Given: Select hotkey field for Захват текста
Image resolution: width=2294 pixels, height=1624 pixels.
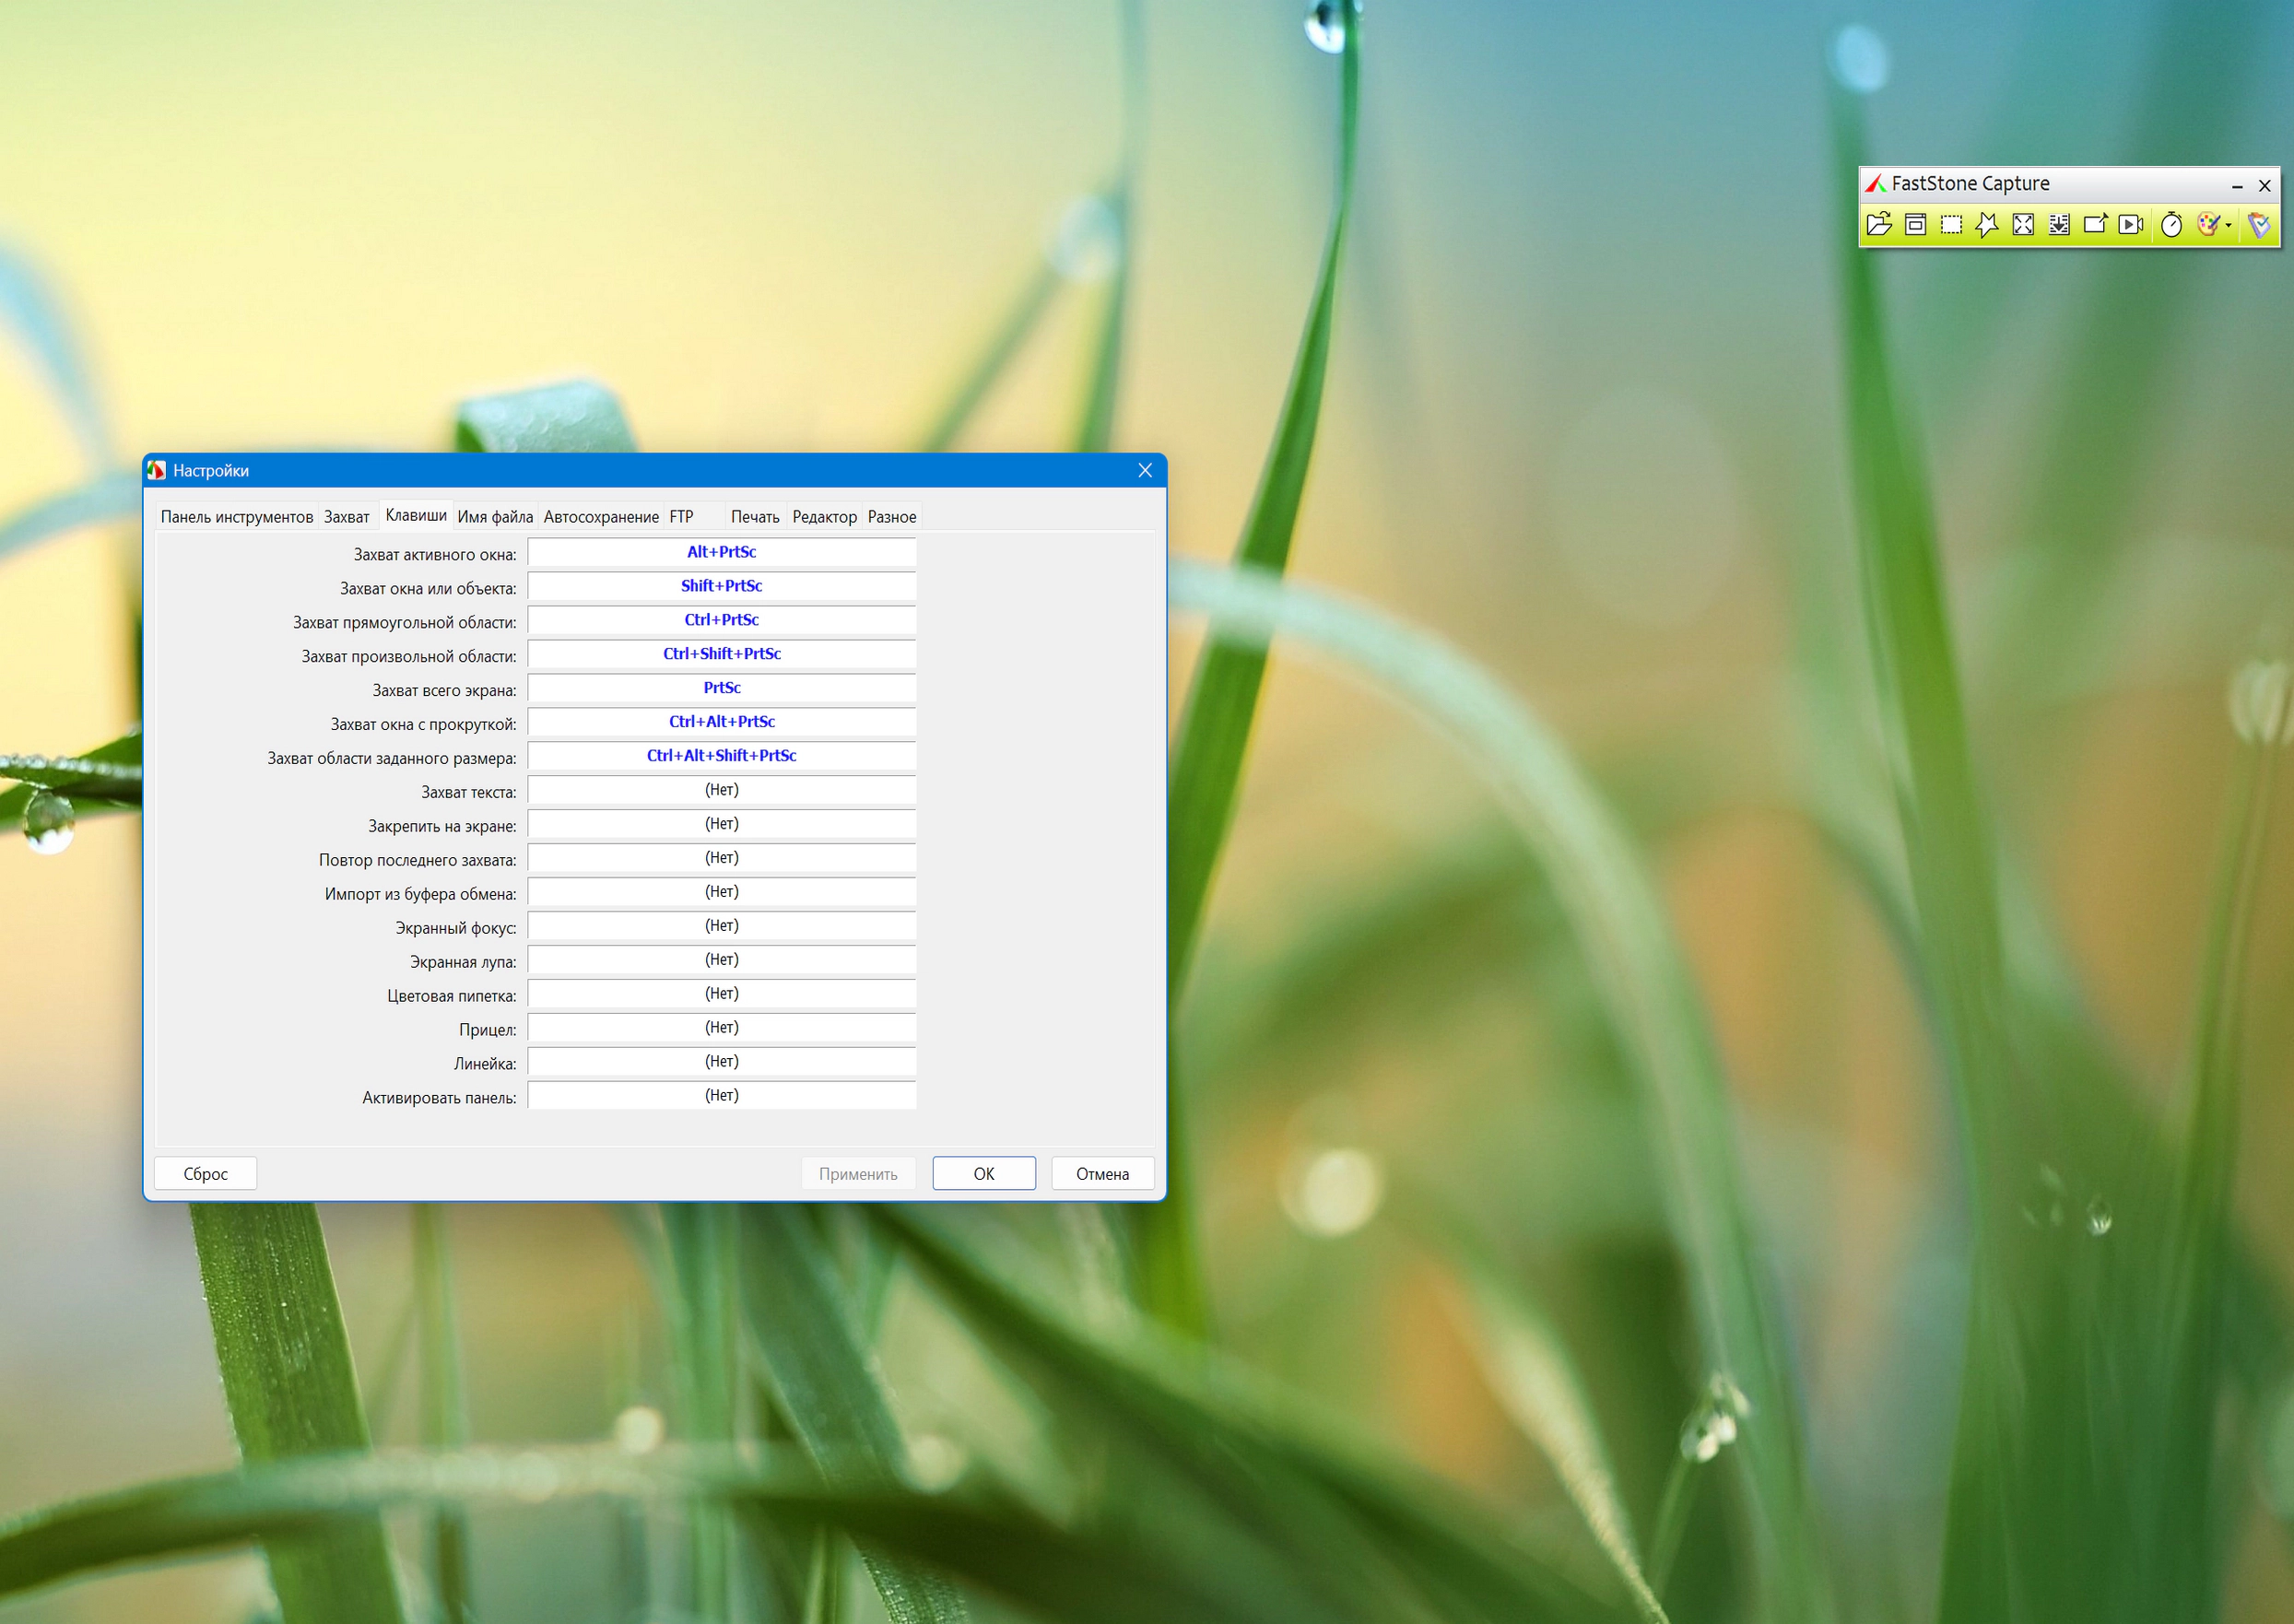Looking at the screenshot, I should pyautogui.click(x=722, y=790).
